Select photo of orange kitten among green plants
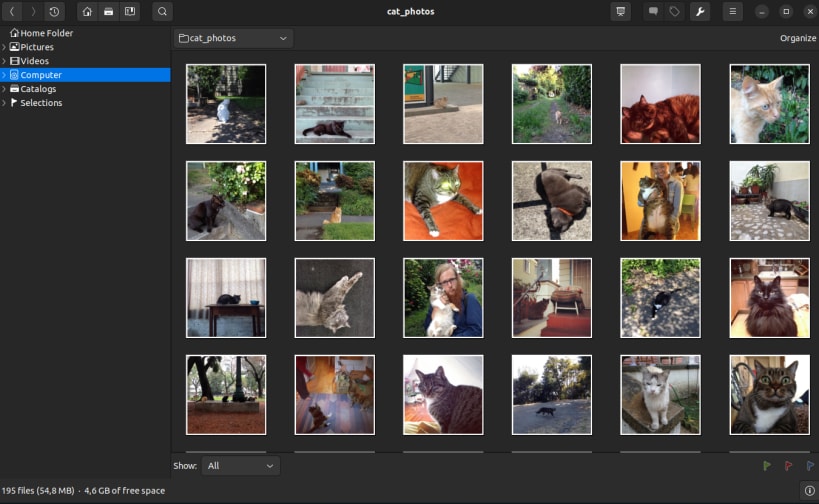The height and width of the screenshot is (504, 819). click(769, 104)
